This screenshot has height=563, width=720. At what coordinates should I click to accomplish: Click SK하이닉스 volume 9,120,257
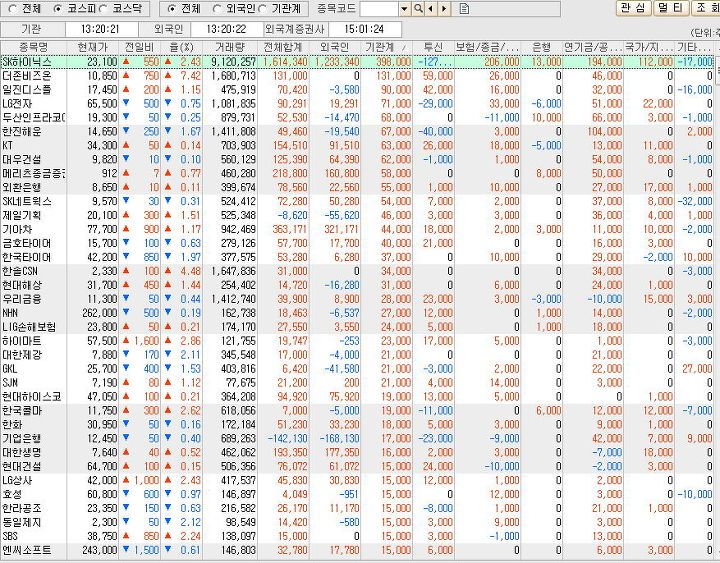coord(233,62)
